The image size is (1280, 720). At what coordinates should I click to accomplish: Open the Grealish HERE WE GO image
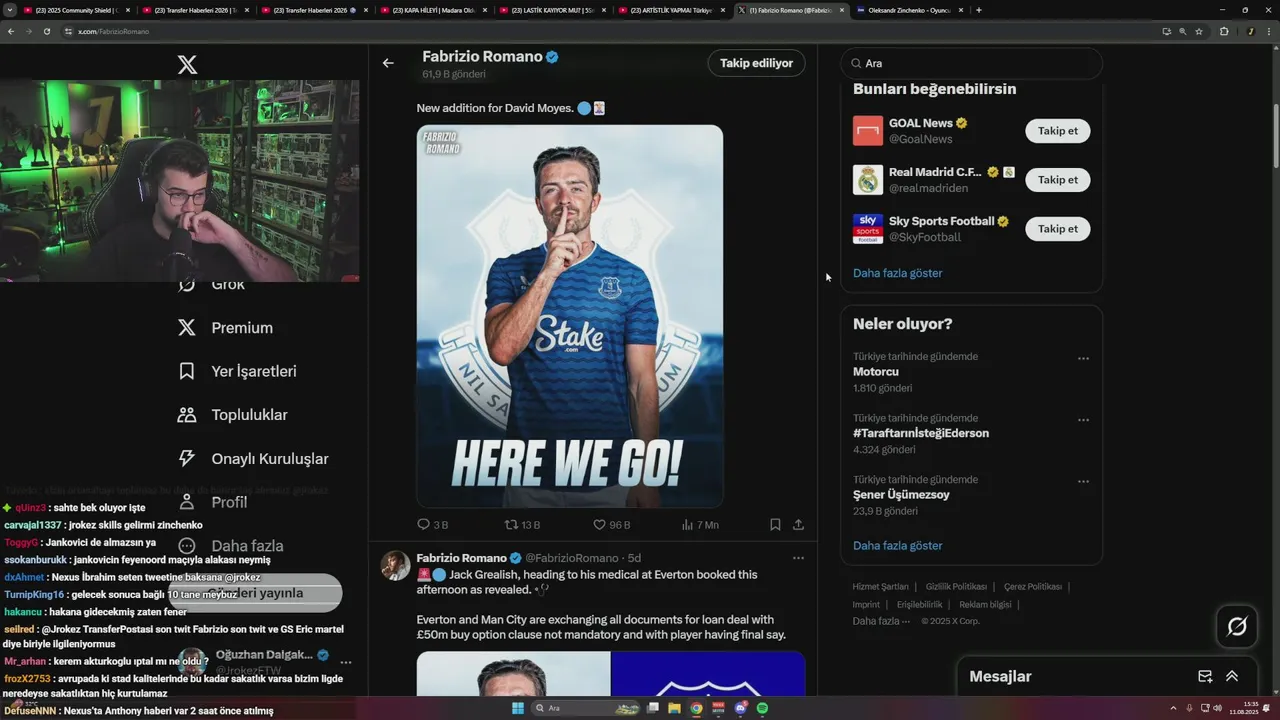click(570, 316)
